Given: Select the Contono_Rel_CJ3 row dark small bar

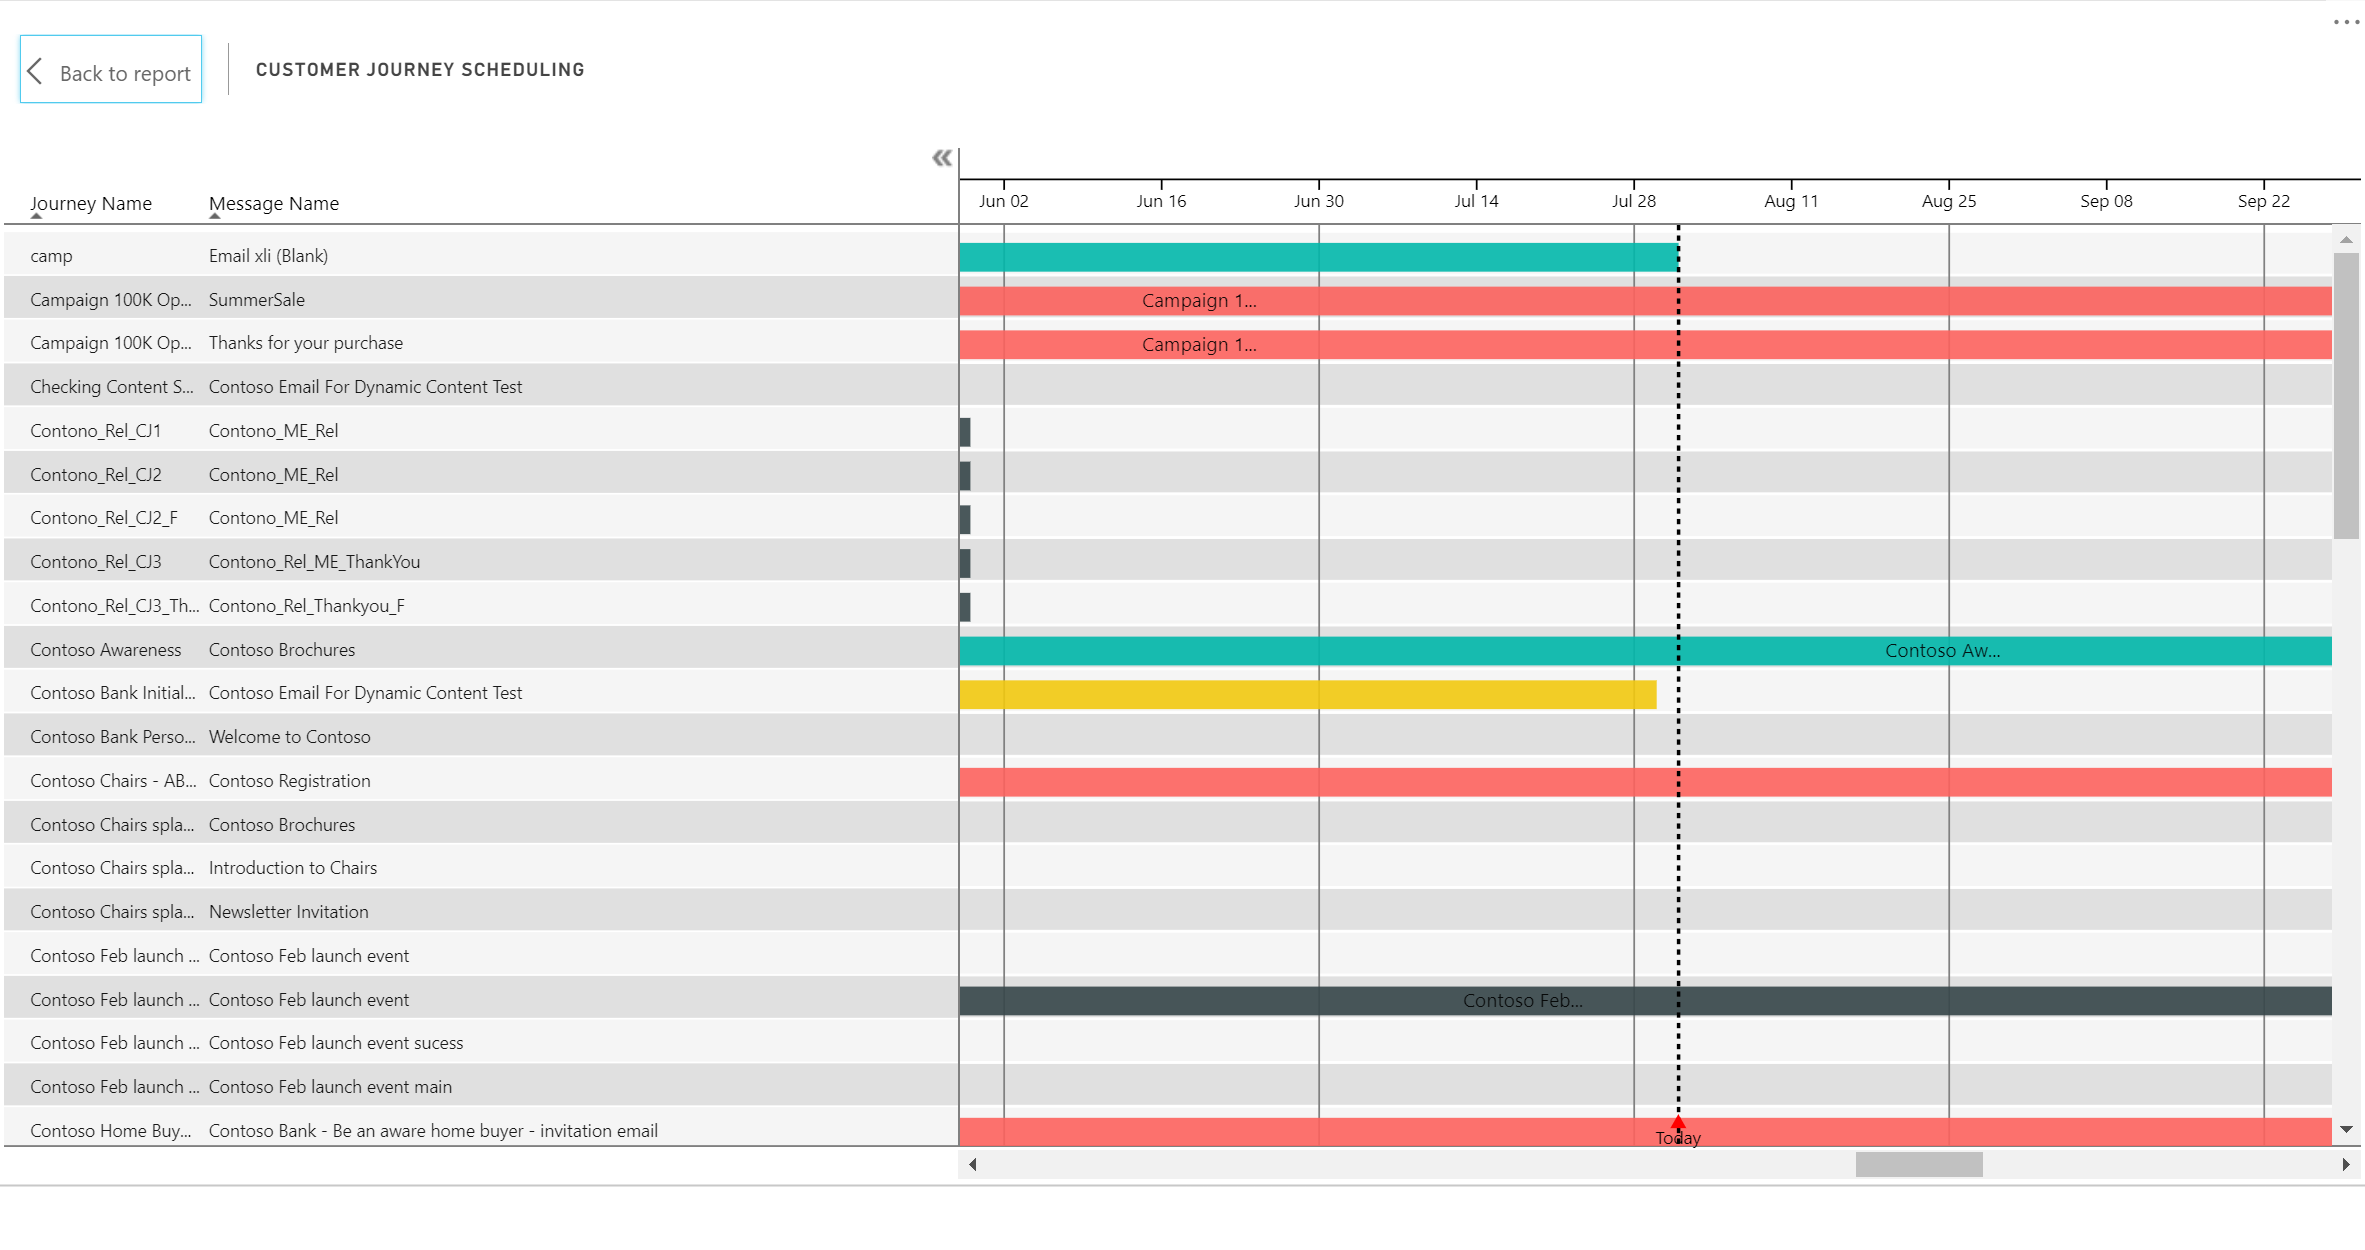Looking at the screenshot, I should pyautogui.click(x=965, y=563).
